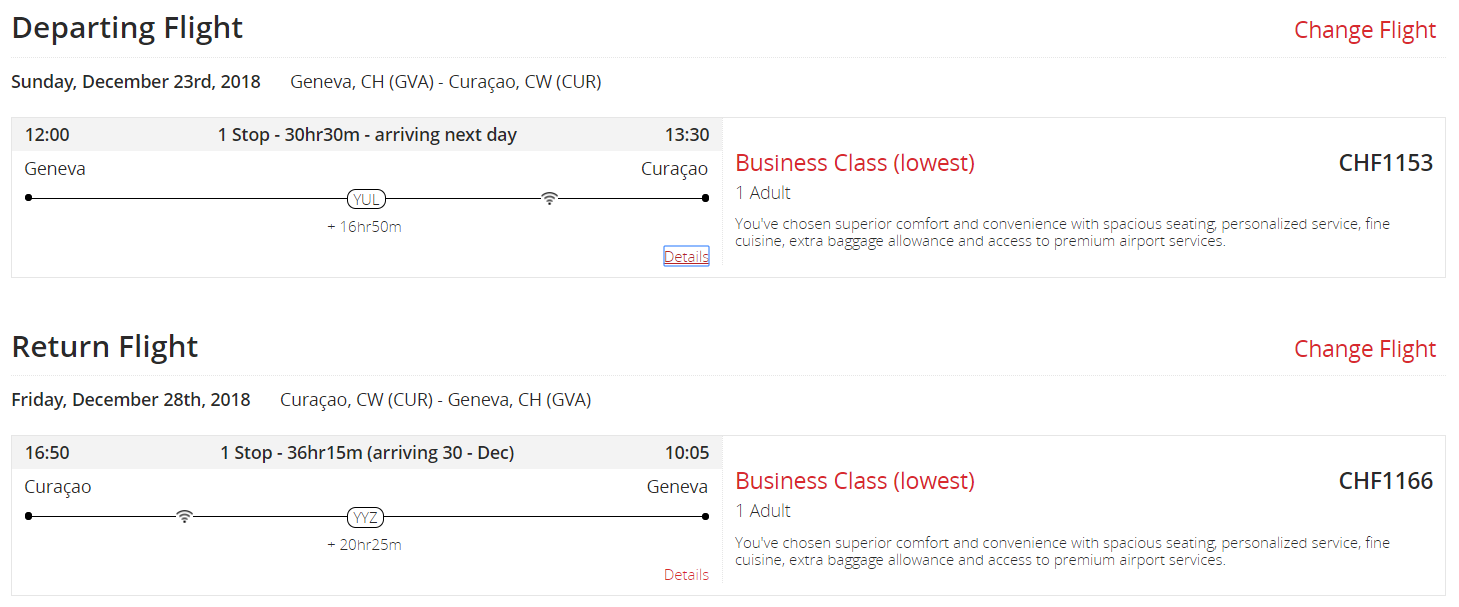Click the 16hr50m layover label under YUL
Image resolution: width=1459 pixels, height=607 pixels.
[365, 227]
